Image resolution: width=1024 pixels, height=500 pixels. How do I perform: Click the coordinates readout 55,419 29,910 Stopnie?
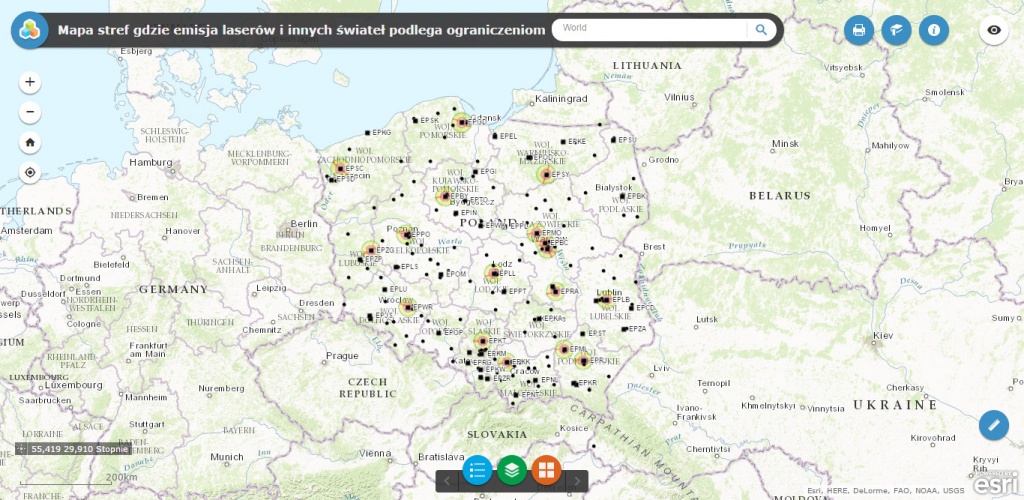[78, 448]
